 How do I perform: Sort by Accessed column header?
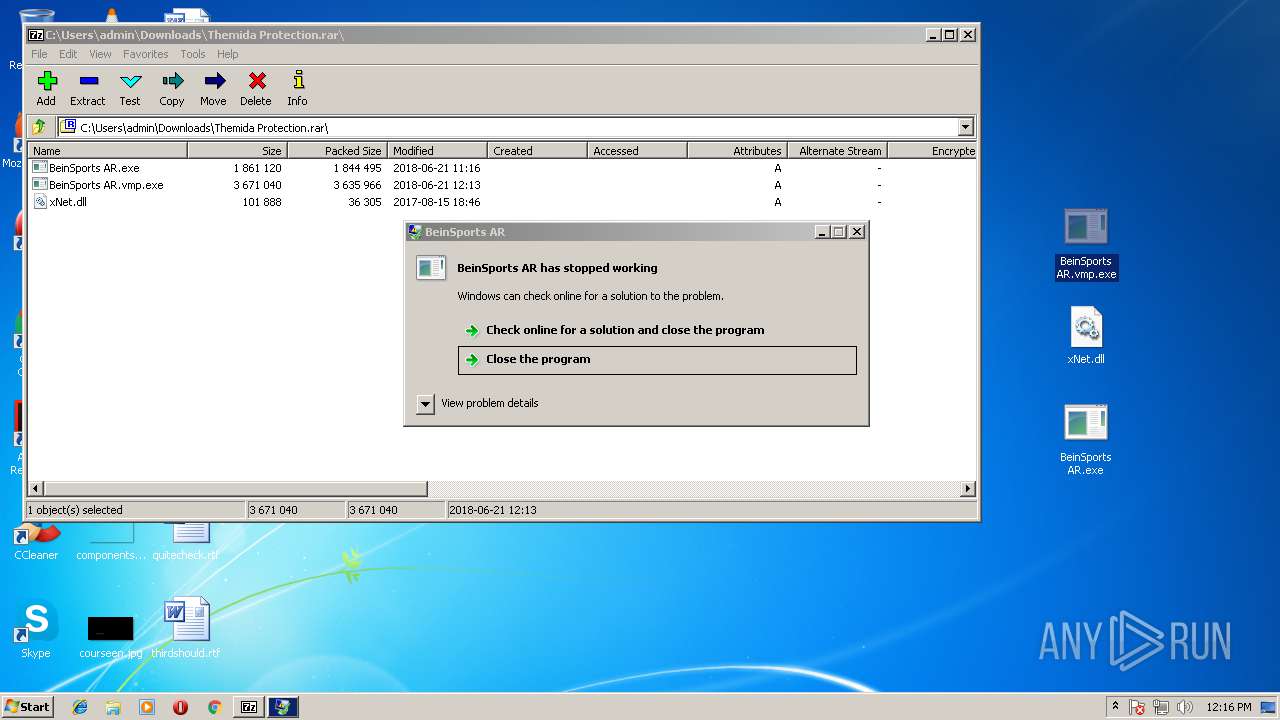pyautogui.click(x=638, y=151)
